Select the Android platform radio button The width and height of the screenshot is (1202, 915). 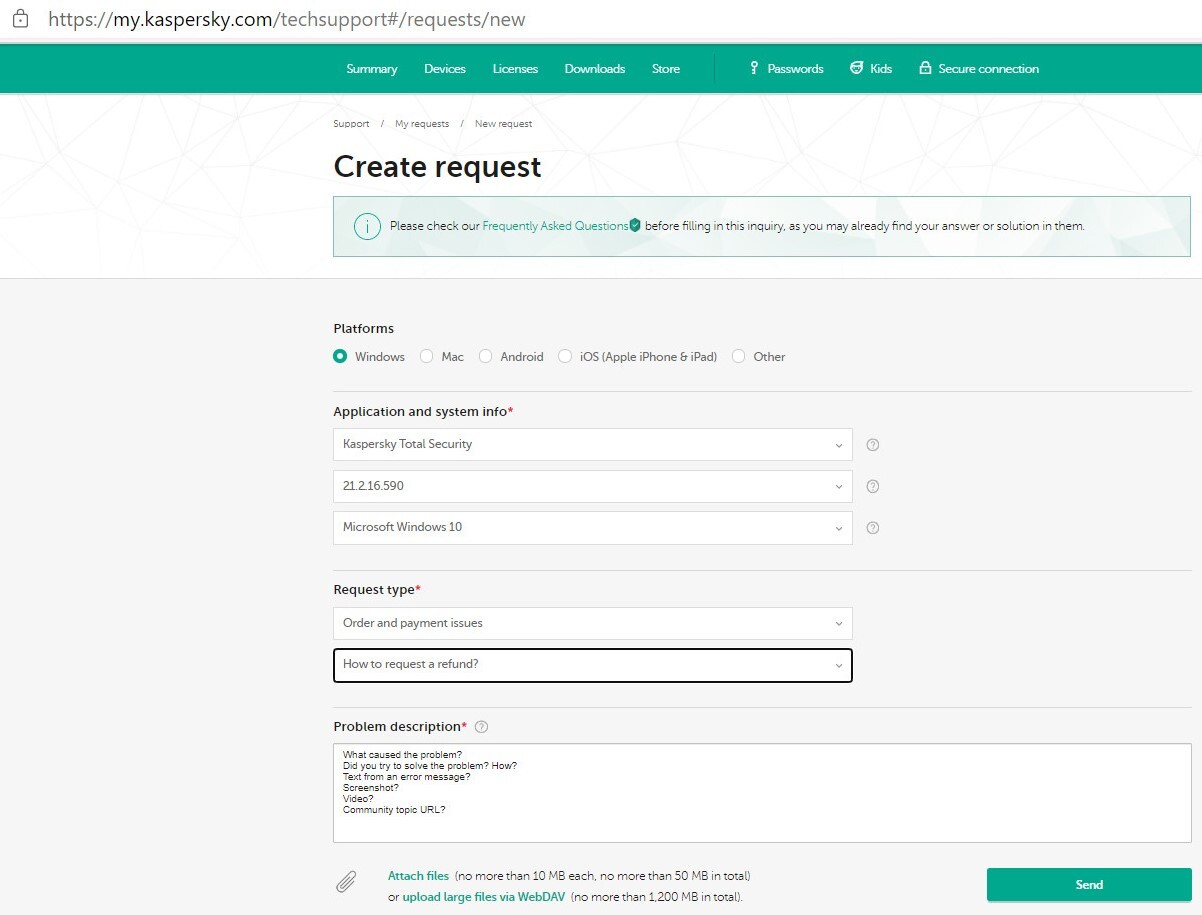tap(486, 356)
